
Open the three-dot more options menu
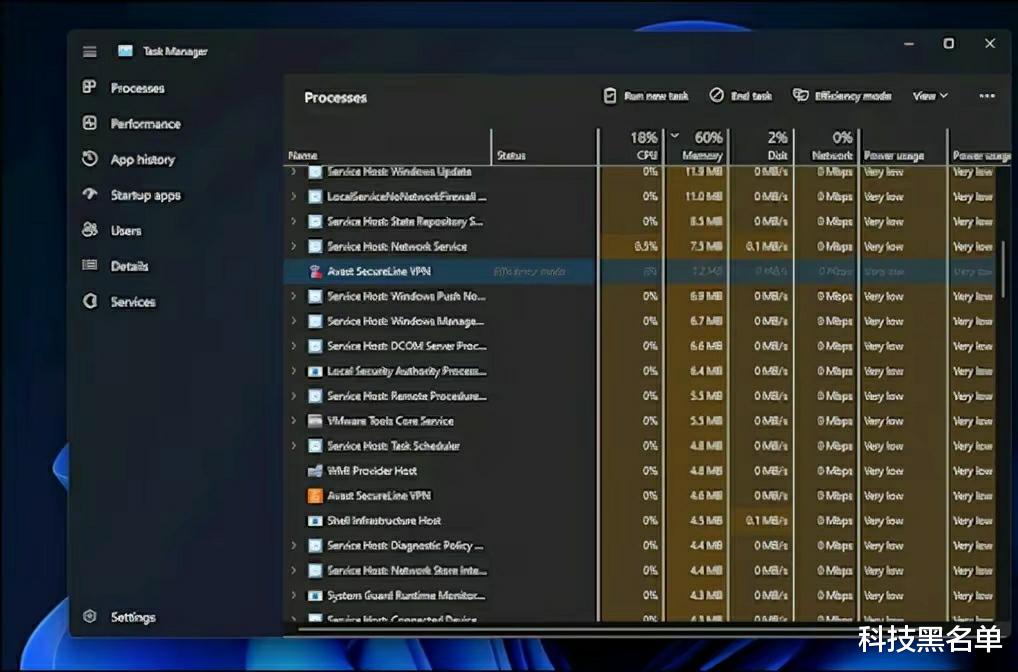(x=987, y=96)
